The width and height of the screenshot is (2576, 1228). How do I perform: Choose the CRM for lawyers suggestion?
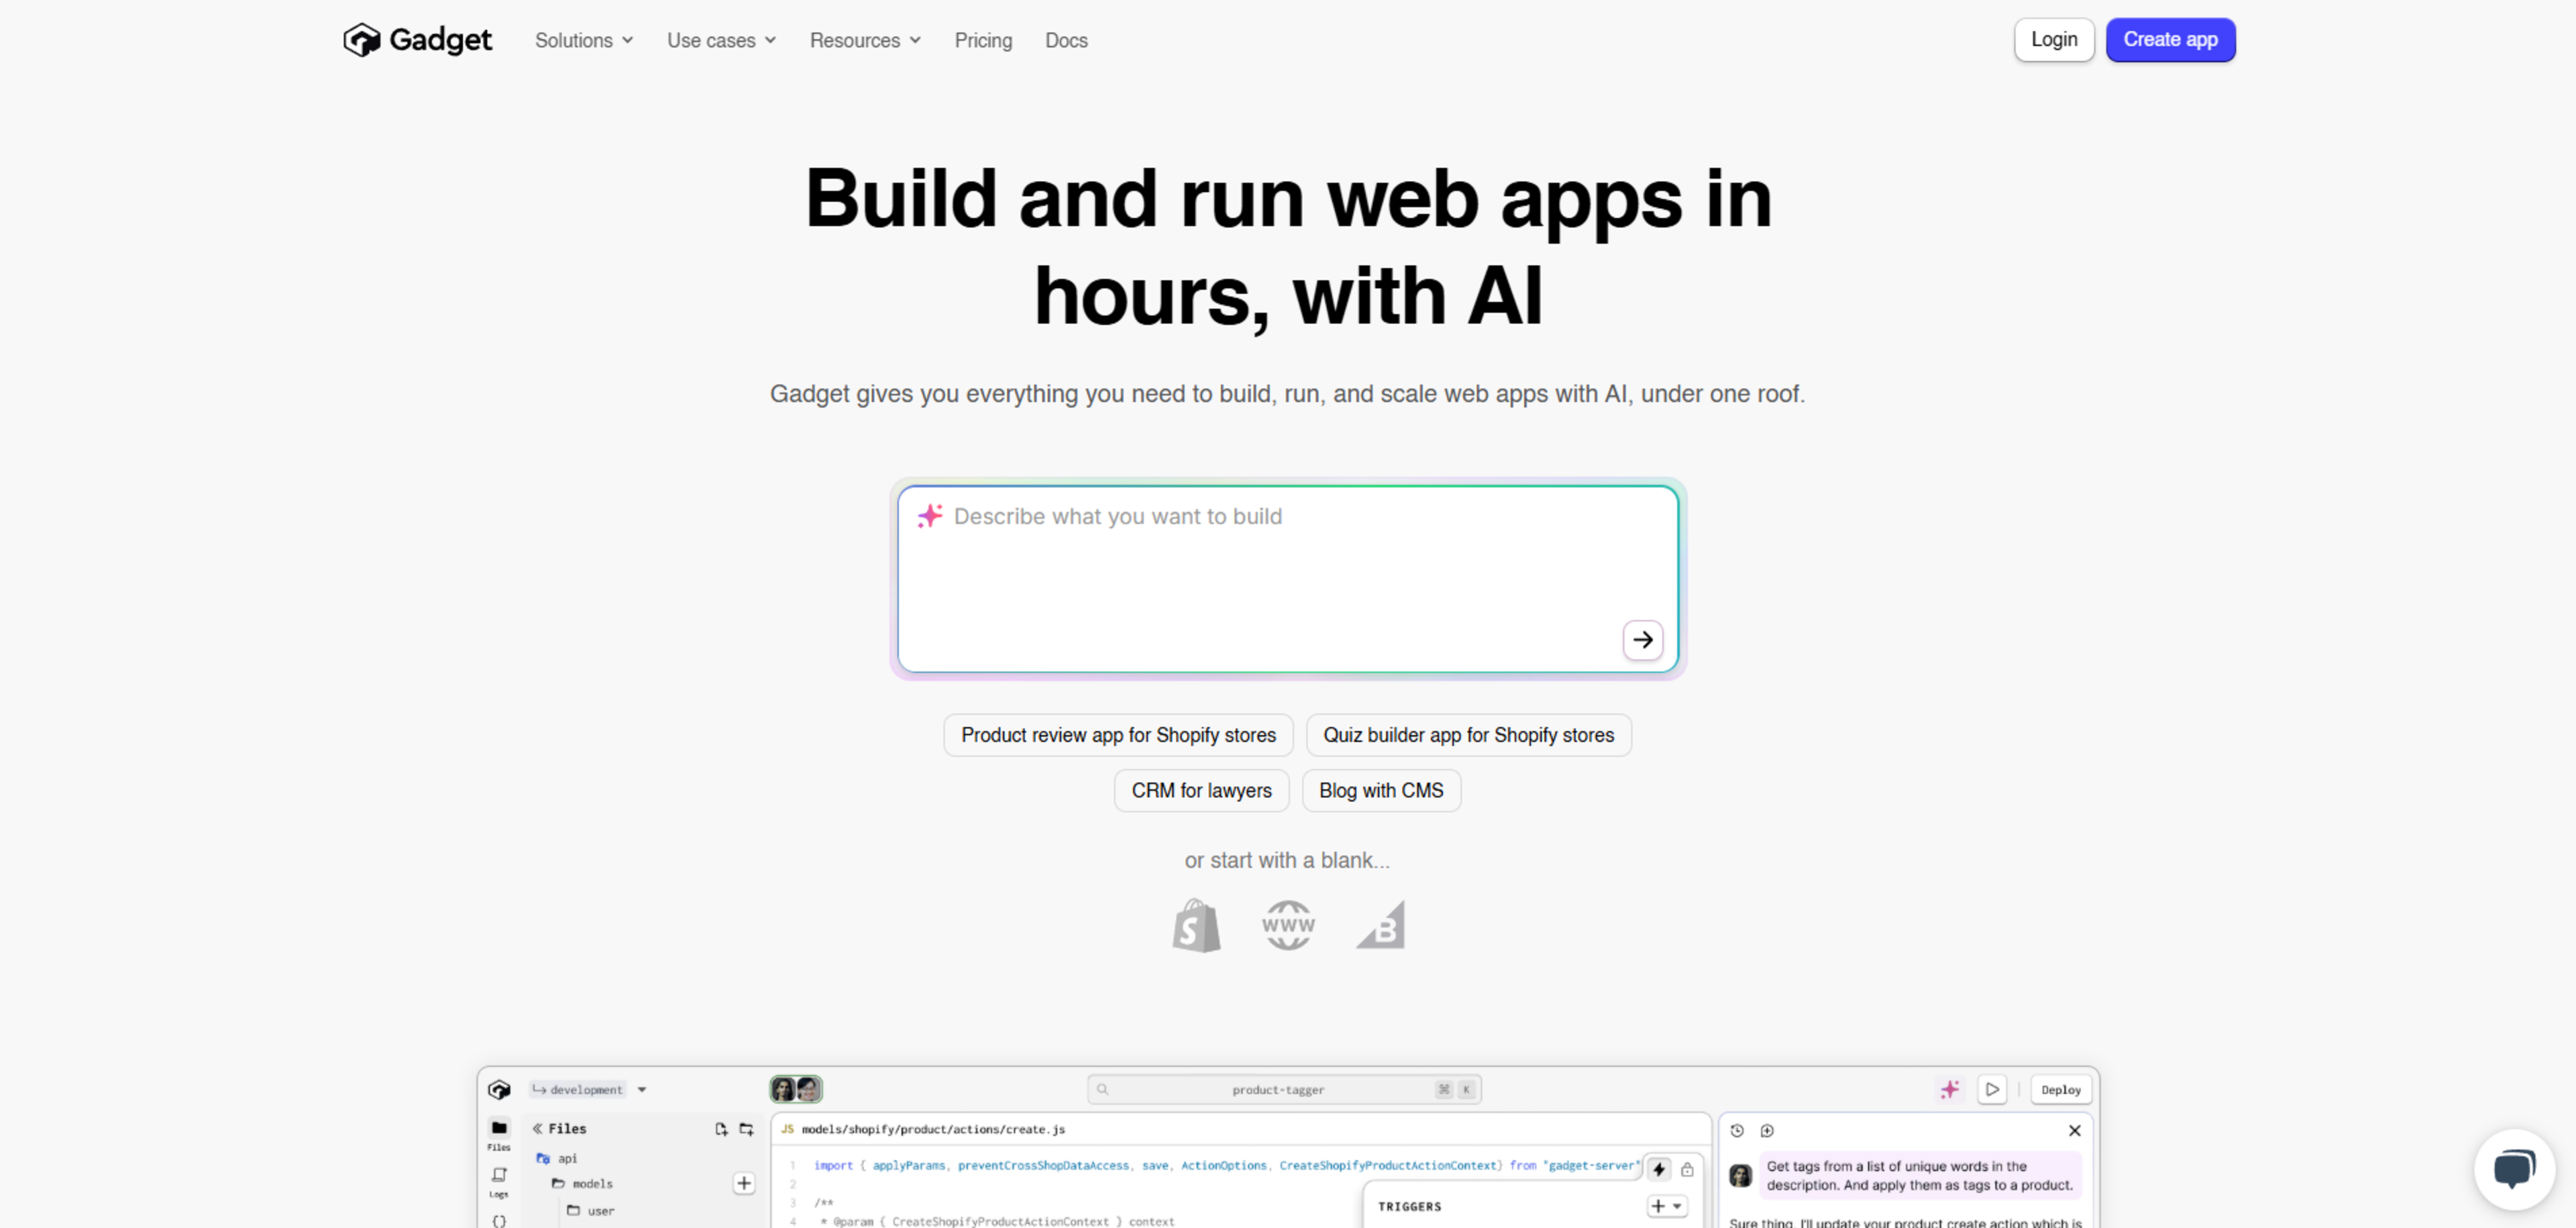pyautogui.click(x=1201, y=790)
